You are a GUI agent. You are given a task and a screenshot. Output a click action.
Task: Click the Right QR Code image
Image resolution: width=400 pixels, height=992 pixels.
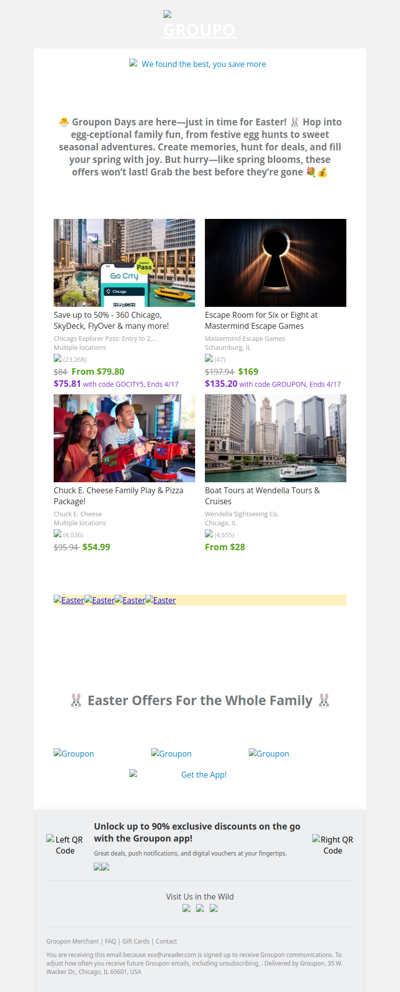coord(333,845)
